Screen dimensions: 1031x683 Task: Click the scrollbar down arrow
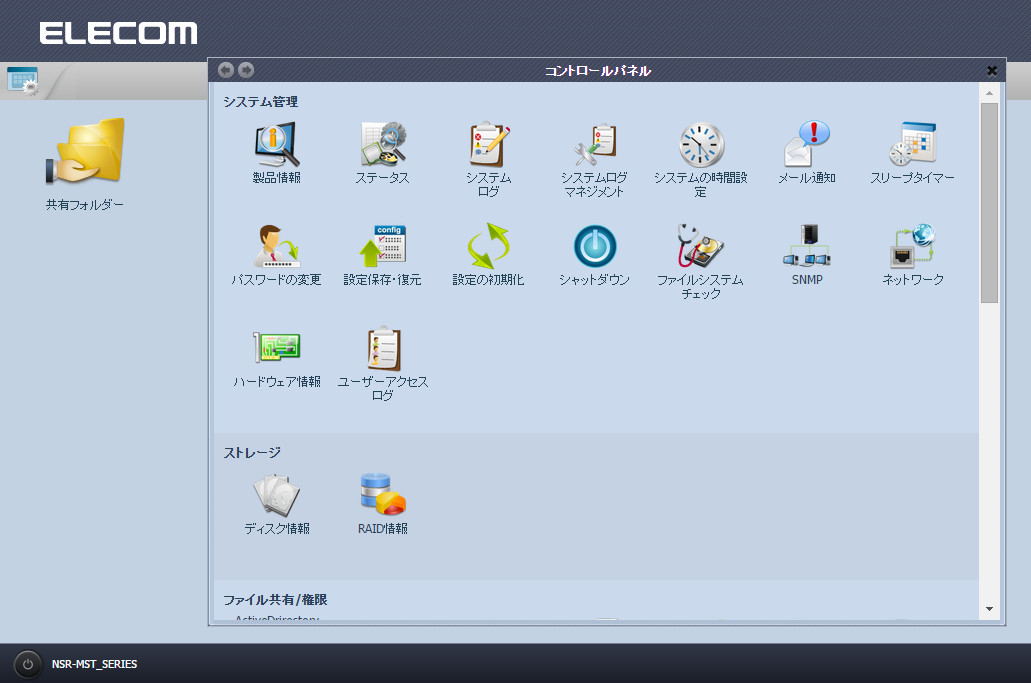click(989, 609)
